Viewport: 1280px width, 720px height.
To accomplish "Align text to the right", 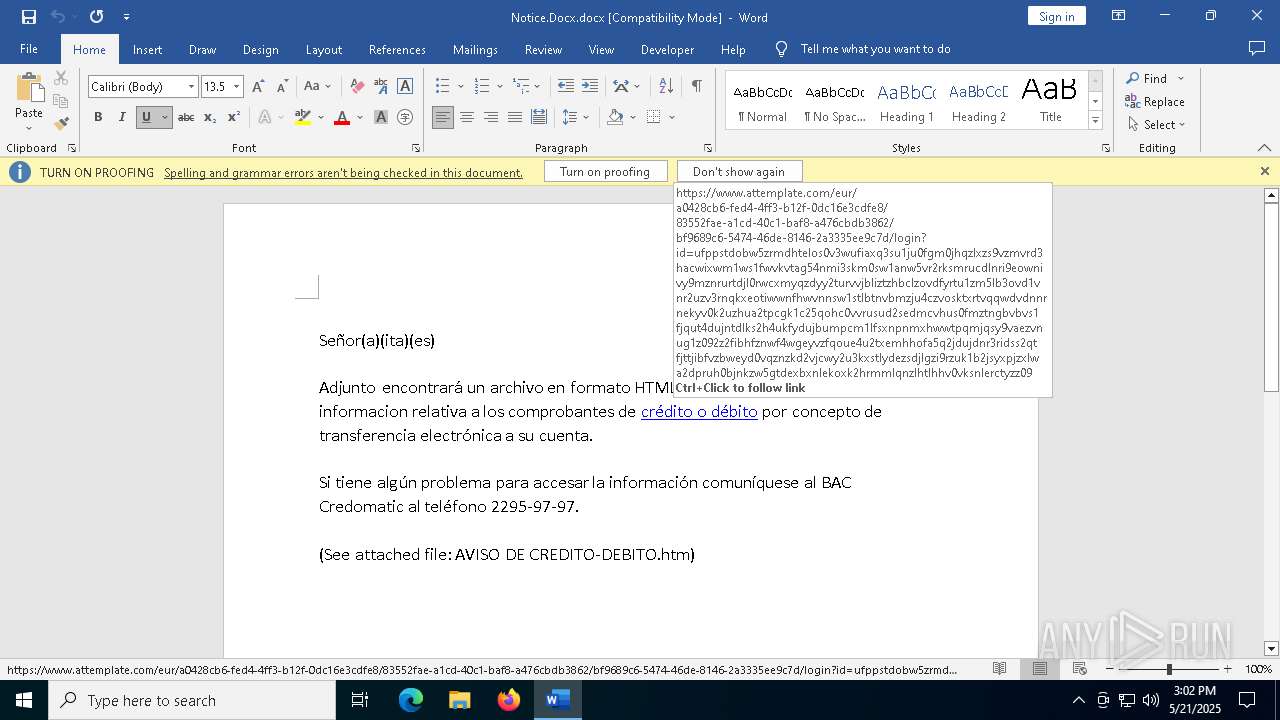I will point(491,117).
